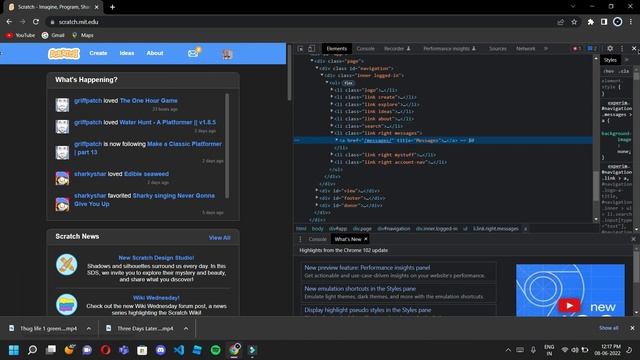The width and height of the screenshot is (640, 360).
Task: Click the Scratch logo in navigation bar
Action: point(64,53)
